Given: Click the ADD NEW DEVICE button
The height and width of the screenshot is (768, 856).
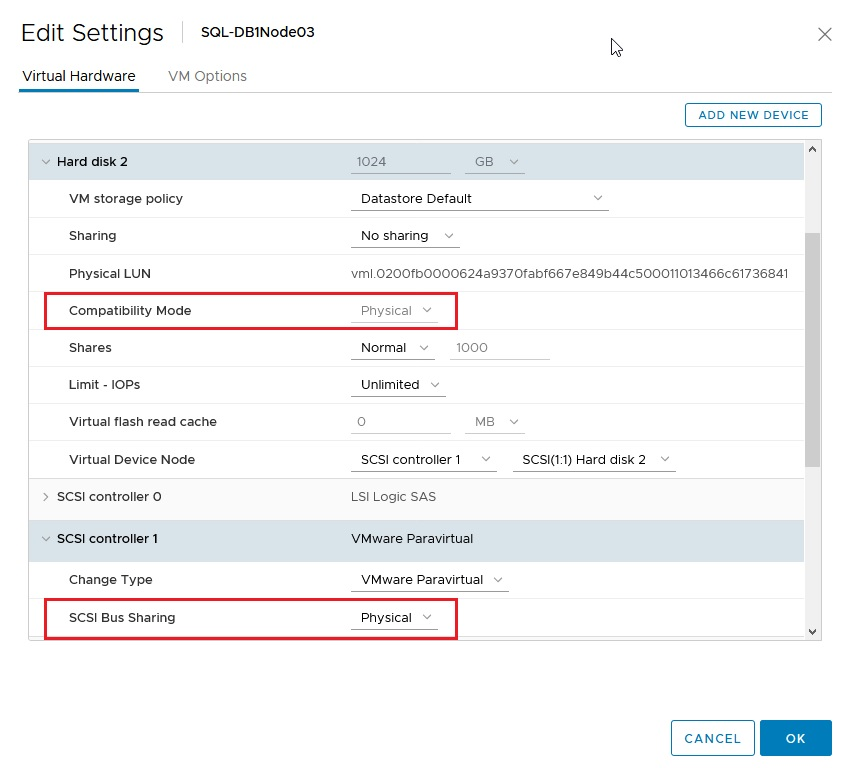Looking at the screenshot, I should 753,115.
